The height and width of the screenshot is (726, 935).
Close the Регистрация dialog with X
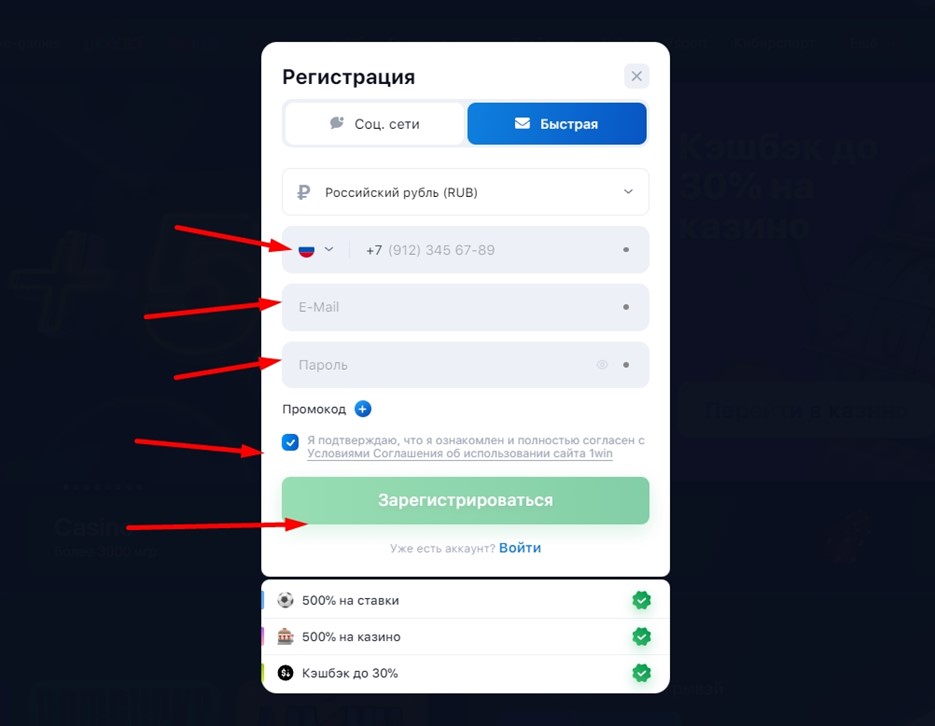point(637,76)
